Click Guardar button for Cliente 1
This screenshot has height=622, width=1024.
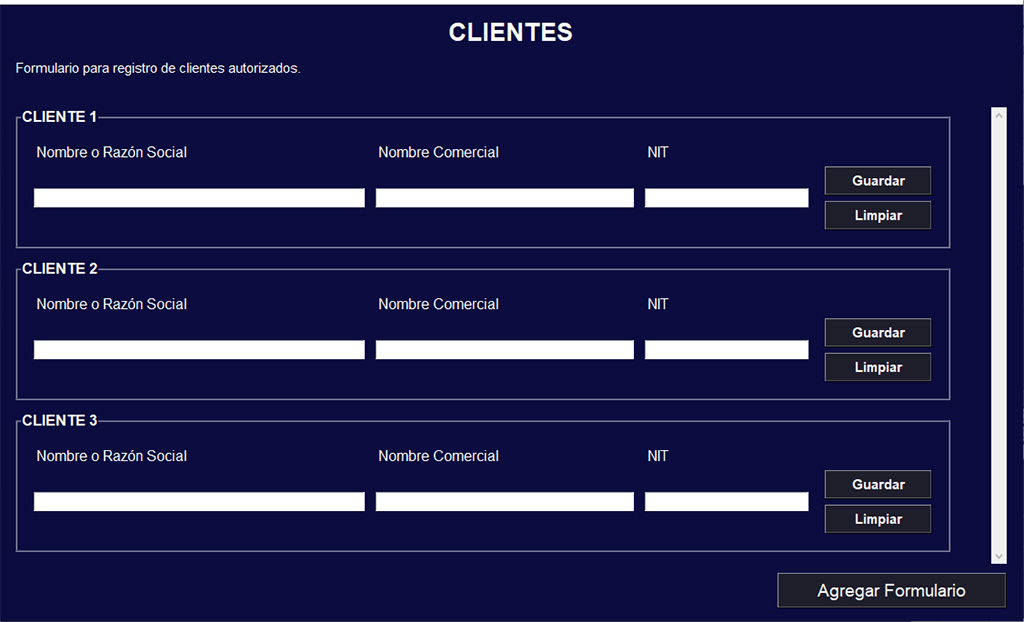click(878, 180)
